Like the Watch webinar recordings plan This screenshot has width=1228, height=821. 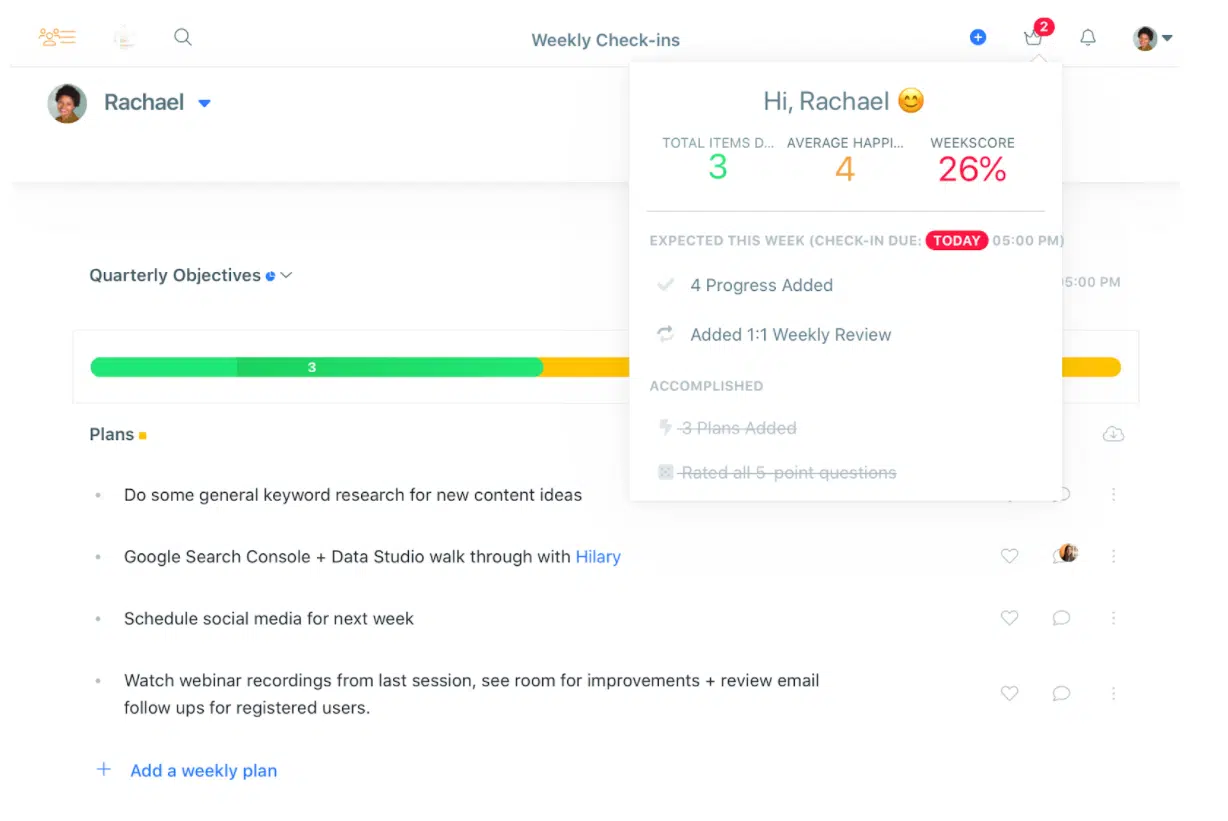pyautogui.click(x=1010, y=693)
